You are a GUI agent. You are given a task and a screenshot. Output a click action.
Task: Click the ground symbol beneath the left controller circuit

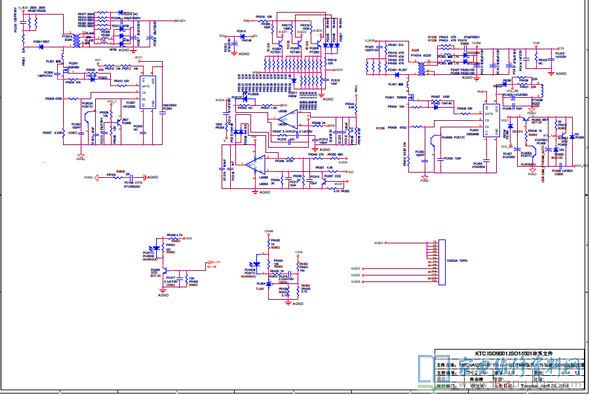[x=80, y=156]
